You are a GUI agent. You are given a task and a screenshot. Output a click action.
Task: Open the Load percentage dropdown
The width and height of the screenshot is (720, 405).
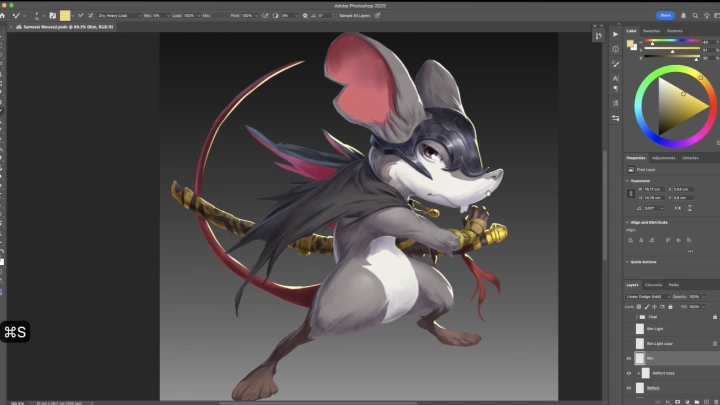[198, 16]
